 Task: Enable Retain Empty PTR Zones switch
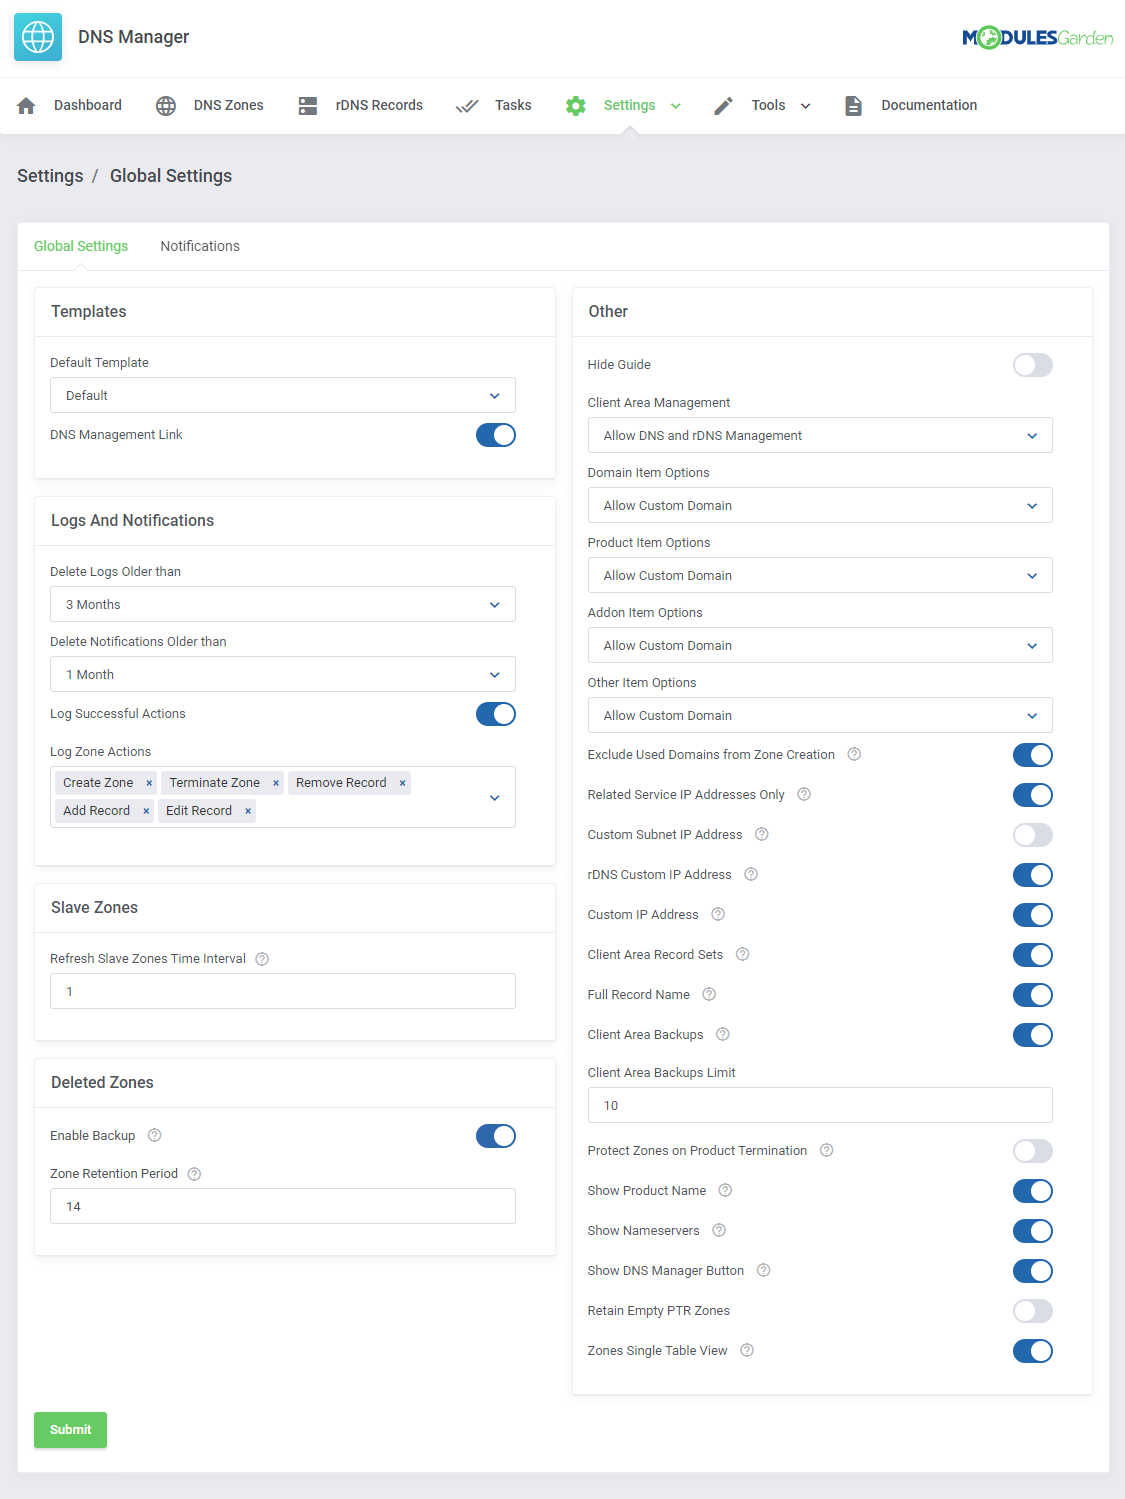point(1033,1311)
